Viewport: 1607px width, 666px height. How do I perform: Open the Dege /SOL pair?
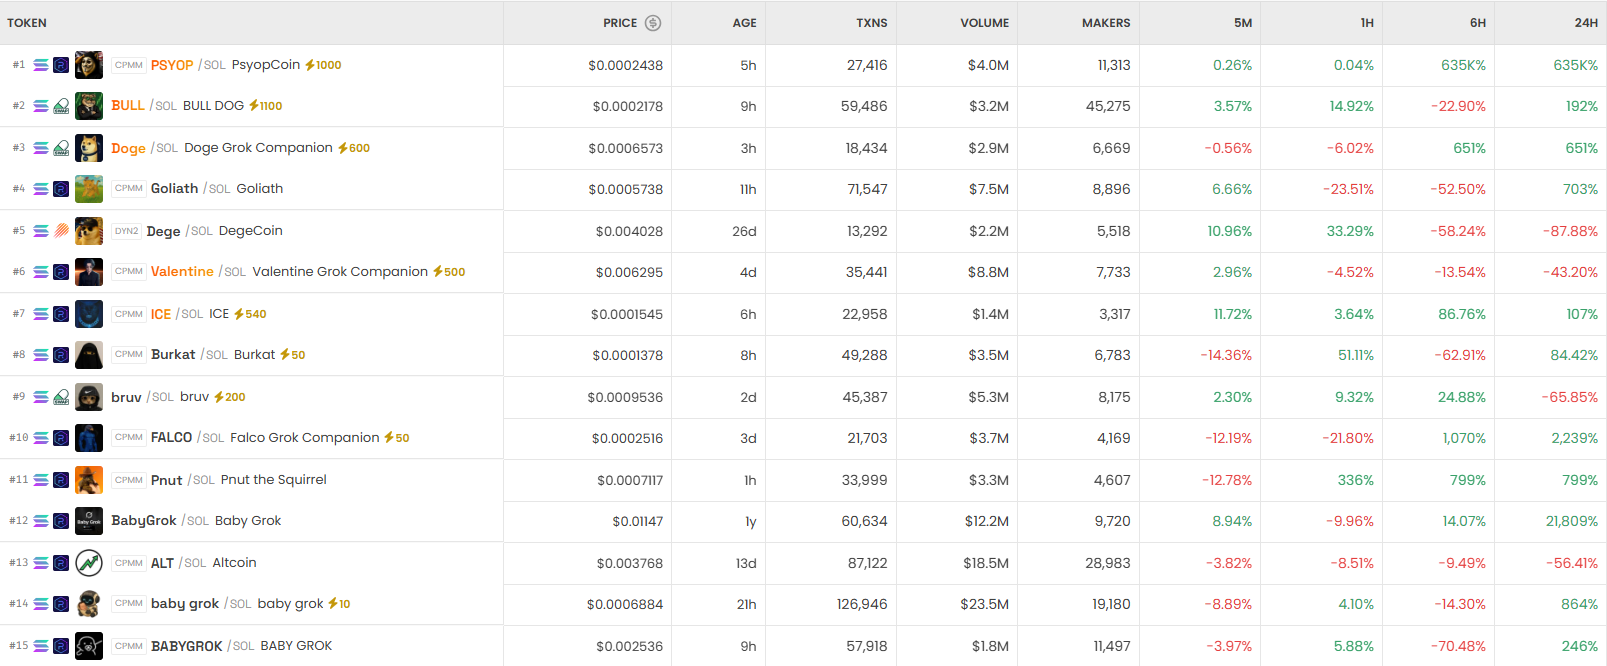(180, 231)
